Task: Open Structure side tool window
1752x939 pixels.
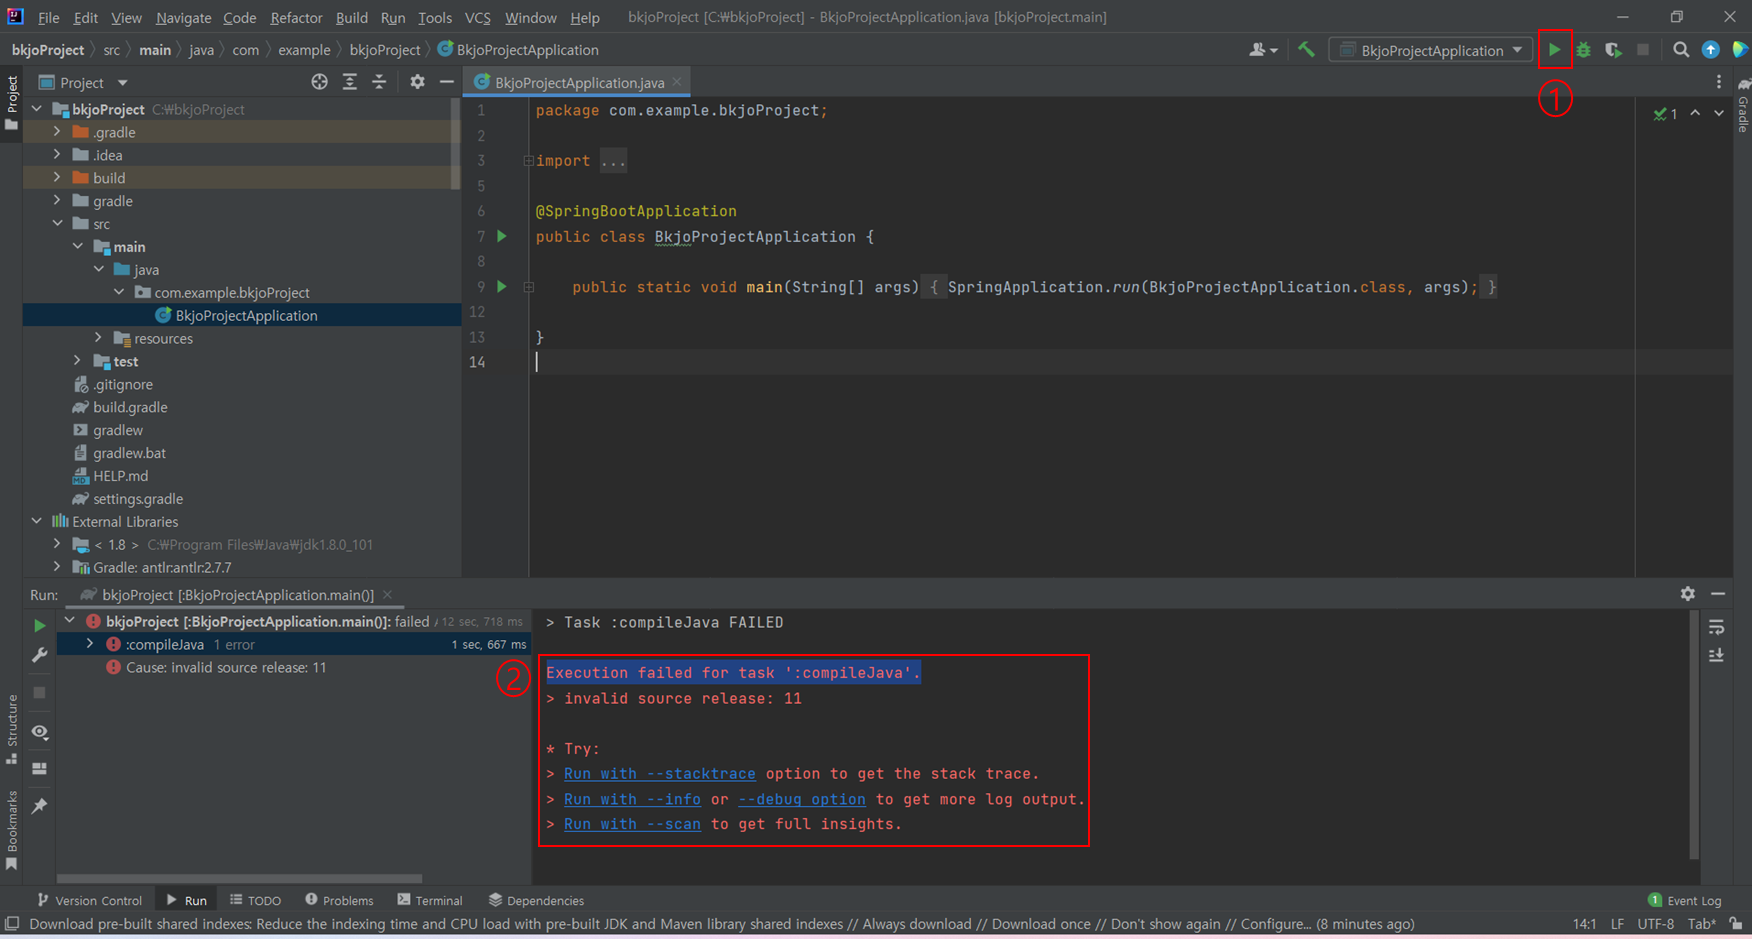Action: (x=12, y=728)
